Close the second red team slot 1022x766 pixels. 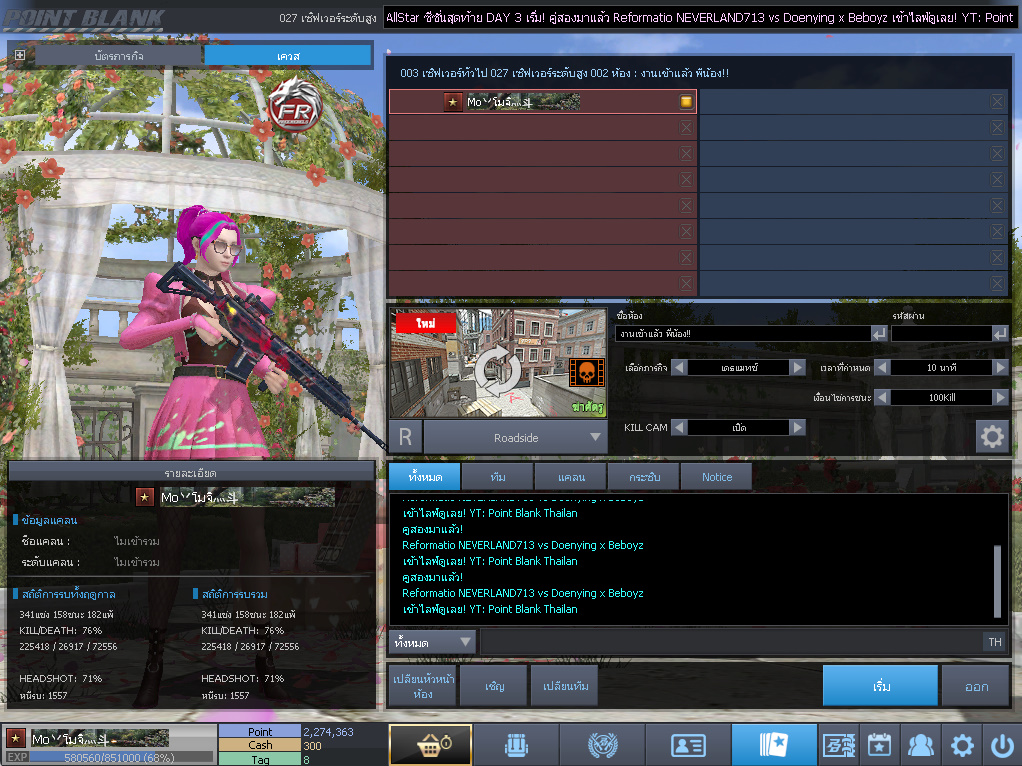point(686,127)
